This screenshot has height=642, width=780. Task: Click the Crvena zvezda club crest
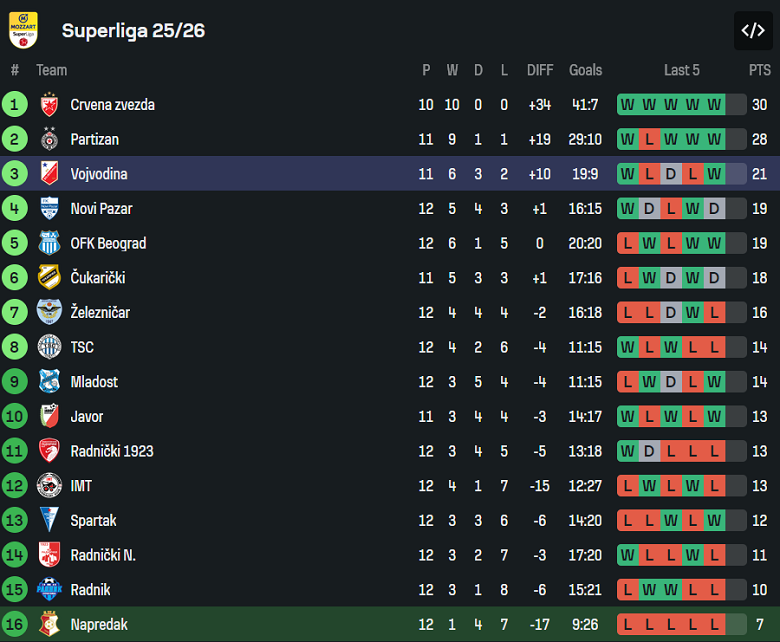pyautogui.click(x=49, y=105)
